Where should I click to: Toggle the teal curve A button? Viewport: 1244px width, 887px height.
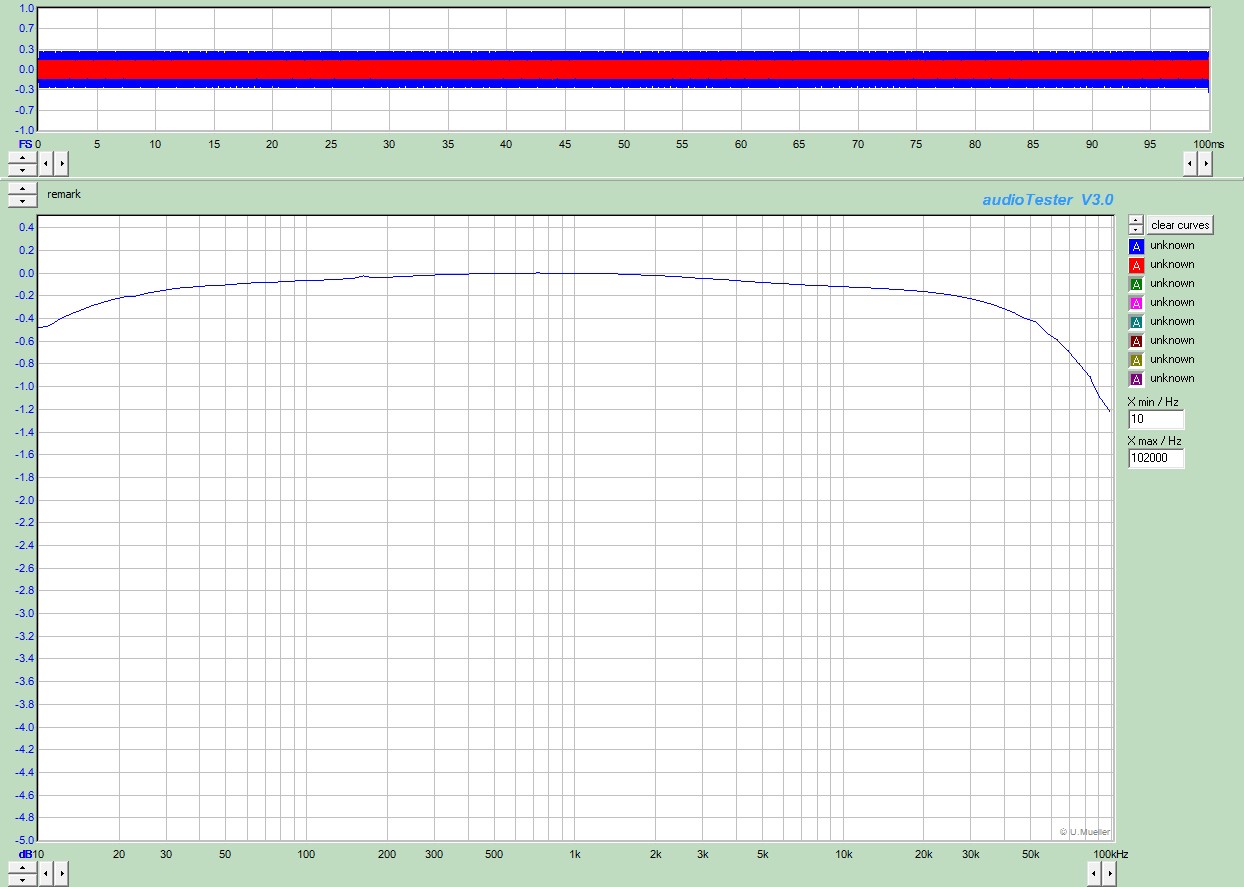(x=1136, y=322)
